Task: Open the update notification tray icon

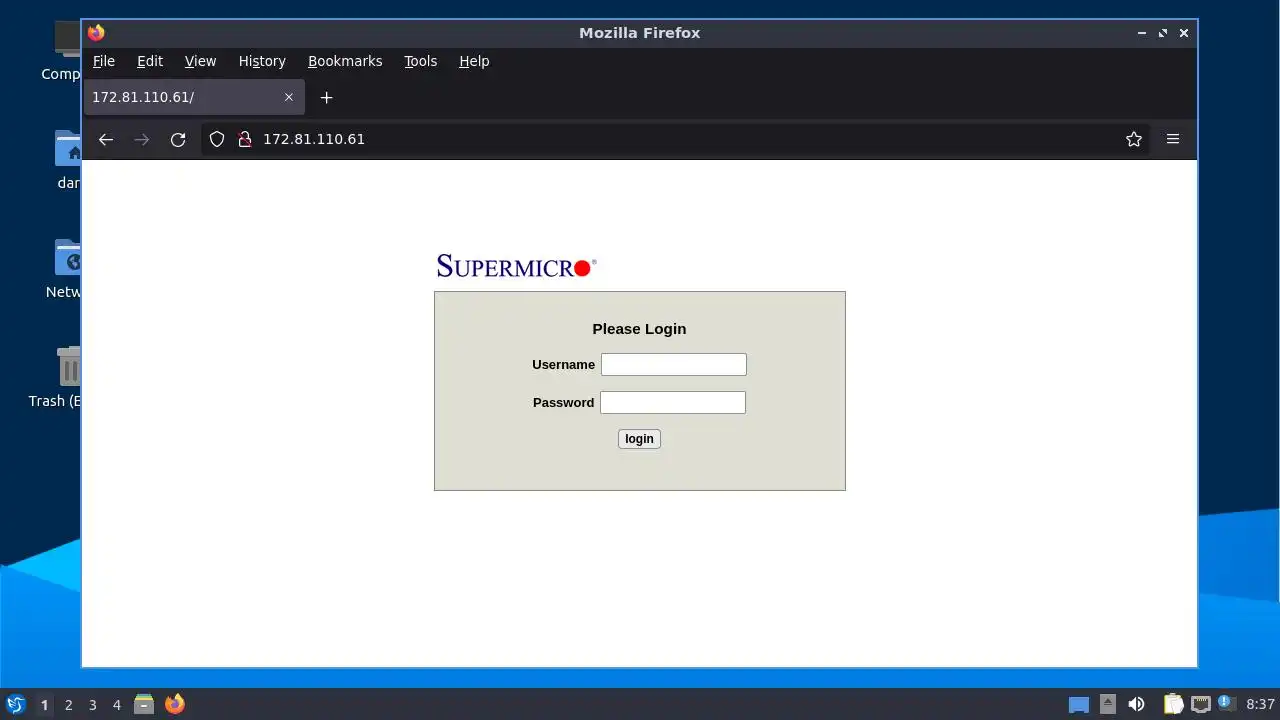Action: (1226, 704)
